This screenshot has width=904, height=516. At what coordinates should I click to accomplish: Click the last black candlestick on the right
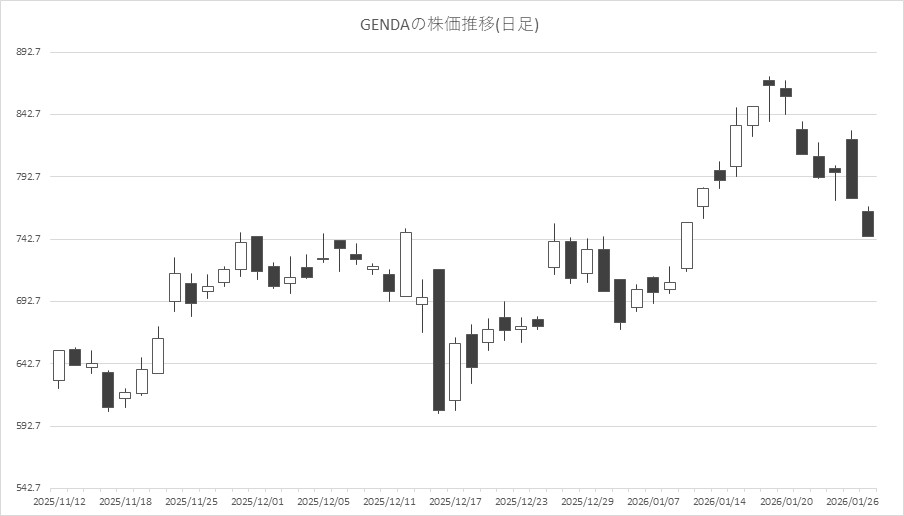(x=868, y=224)
